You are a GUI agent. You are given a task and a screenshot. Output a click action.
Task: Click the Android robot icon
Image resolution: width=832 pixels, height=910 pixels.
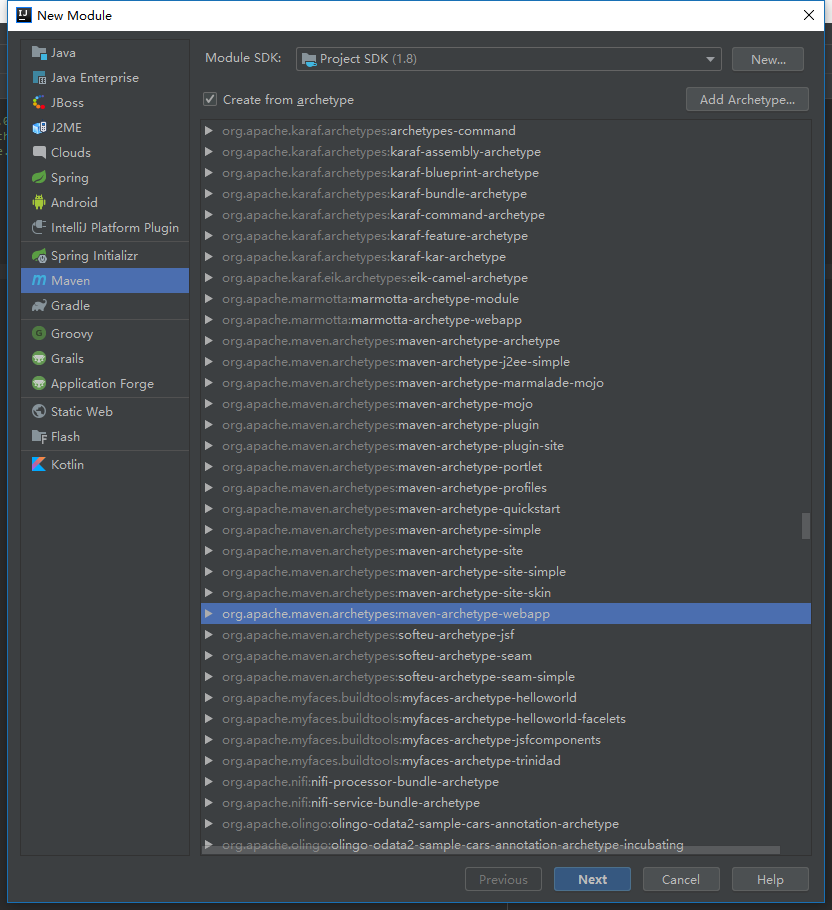pos(39,203)
